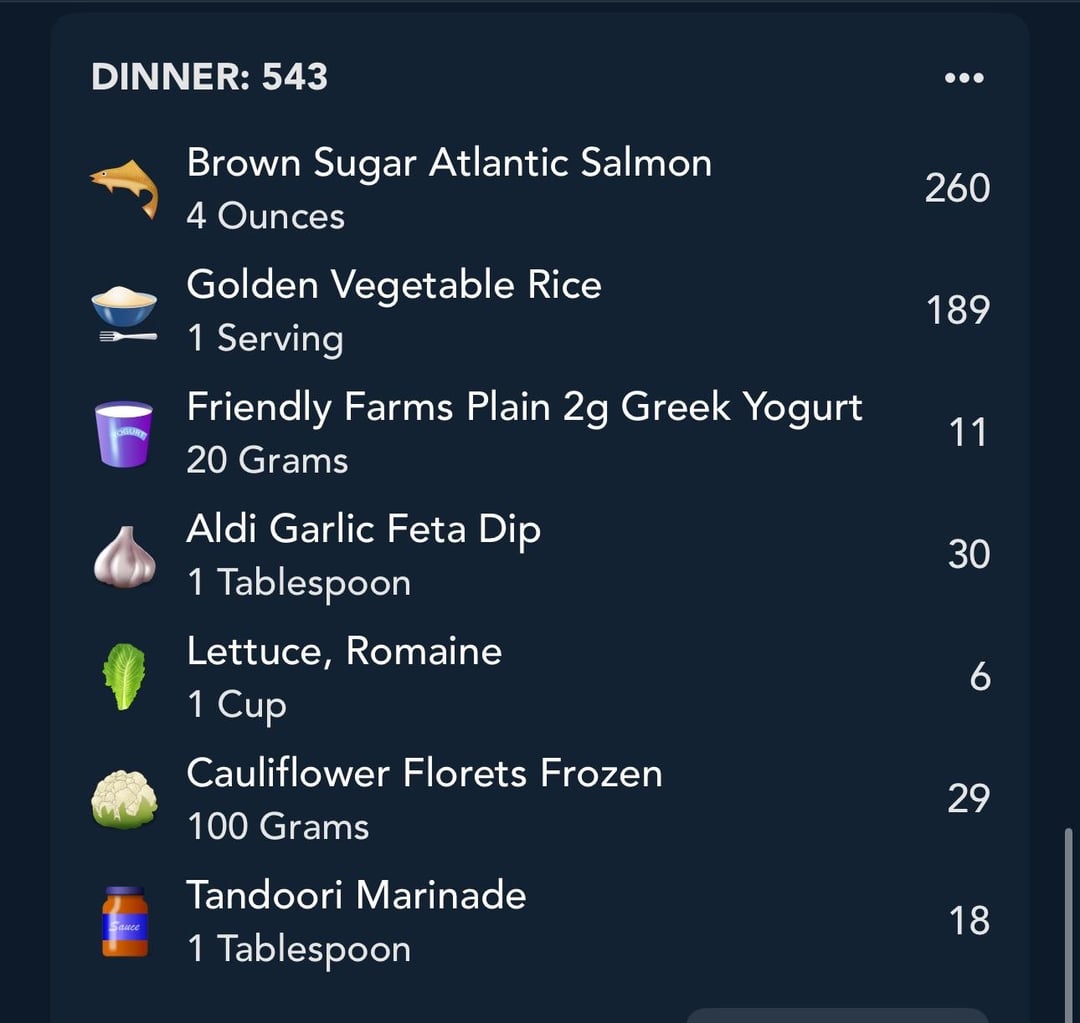Screen dimensions: 1080x1023
Task: Tap the orange sauce jar icon
Action: tap(125, 922)
